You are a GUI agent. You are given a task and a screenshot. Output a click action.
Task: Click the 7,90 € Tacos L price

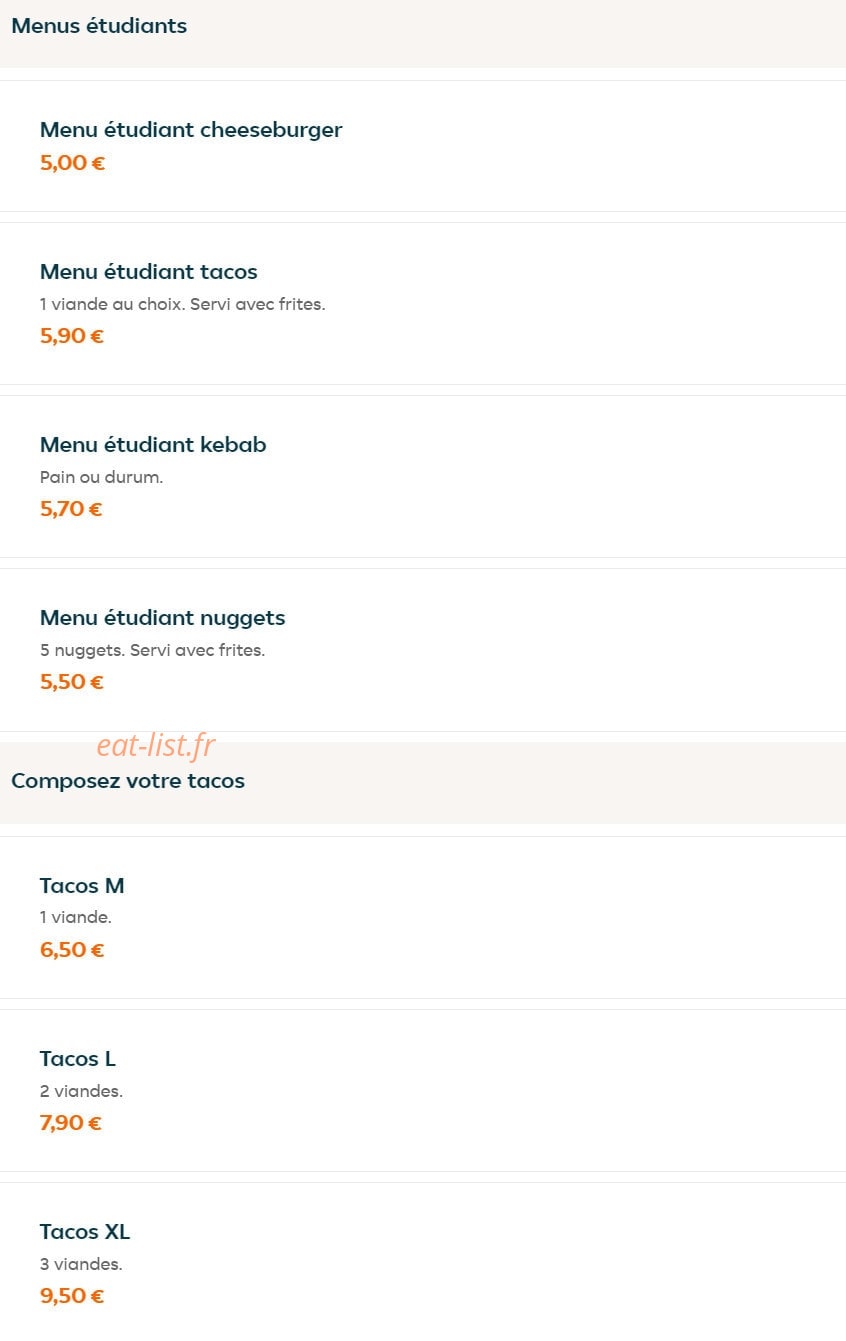coord(71,1123)
